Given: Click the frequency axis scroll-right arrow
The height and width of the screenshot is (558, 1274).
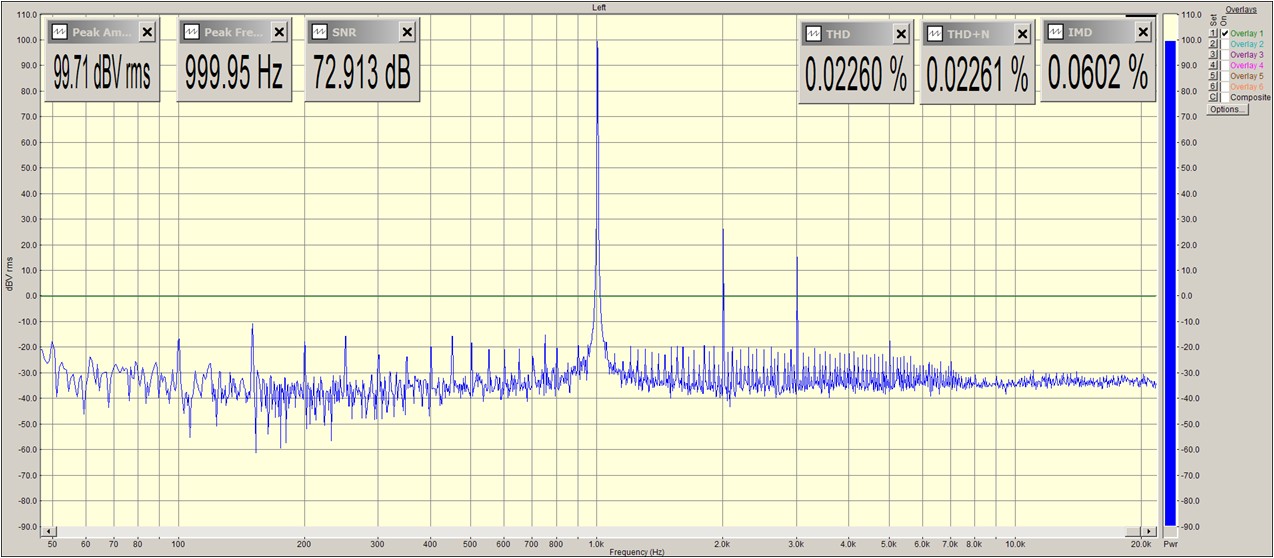Looking at the screenshot, I should point(1151,530).
